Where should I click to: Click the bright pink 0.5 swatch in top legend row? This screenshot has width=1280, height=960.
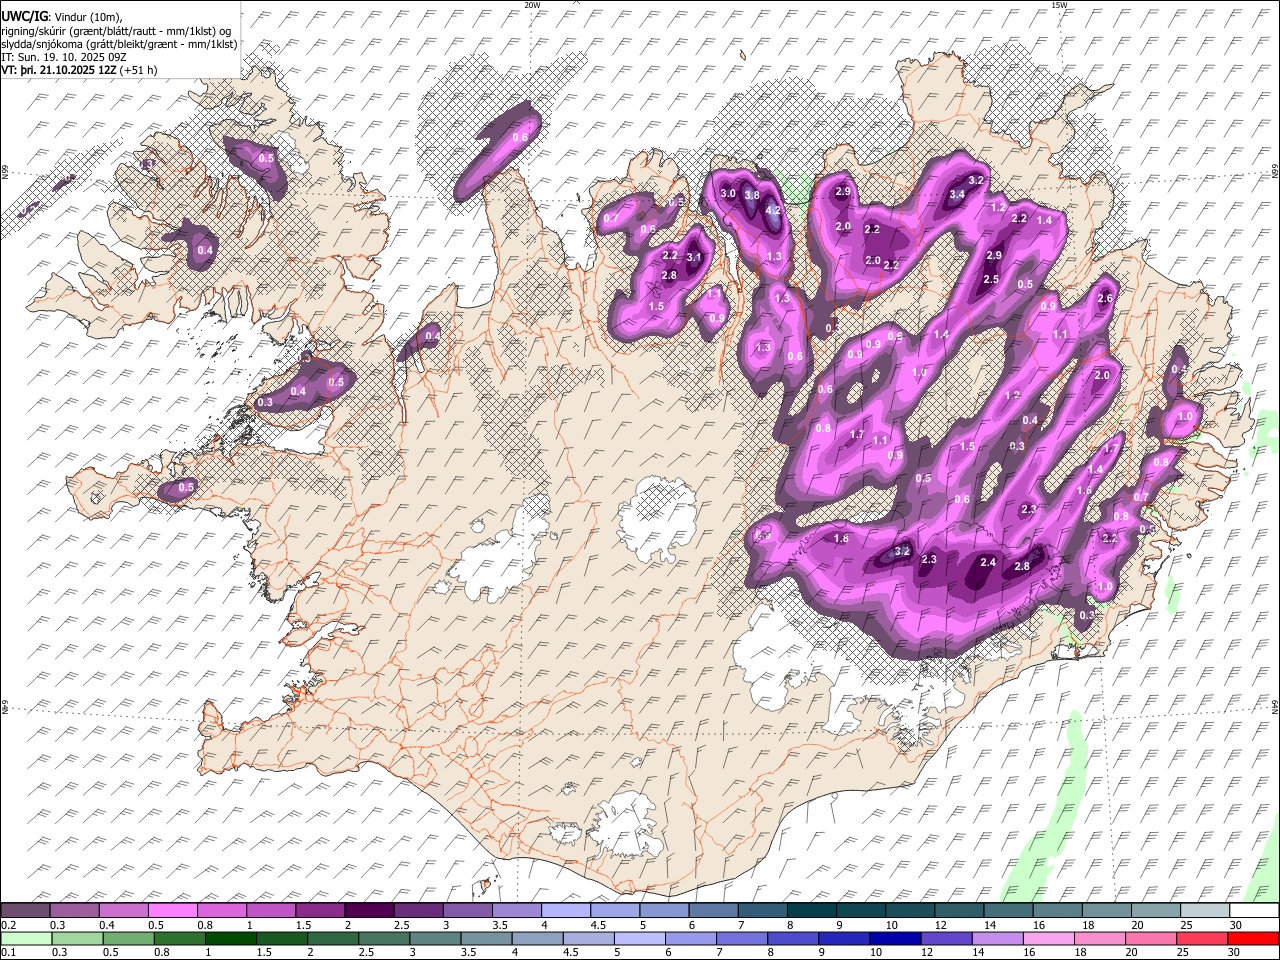(x=173, y=911)
